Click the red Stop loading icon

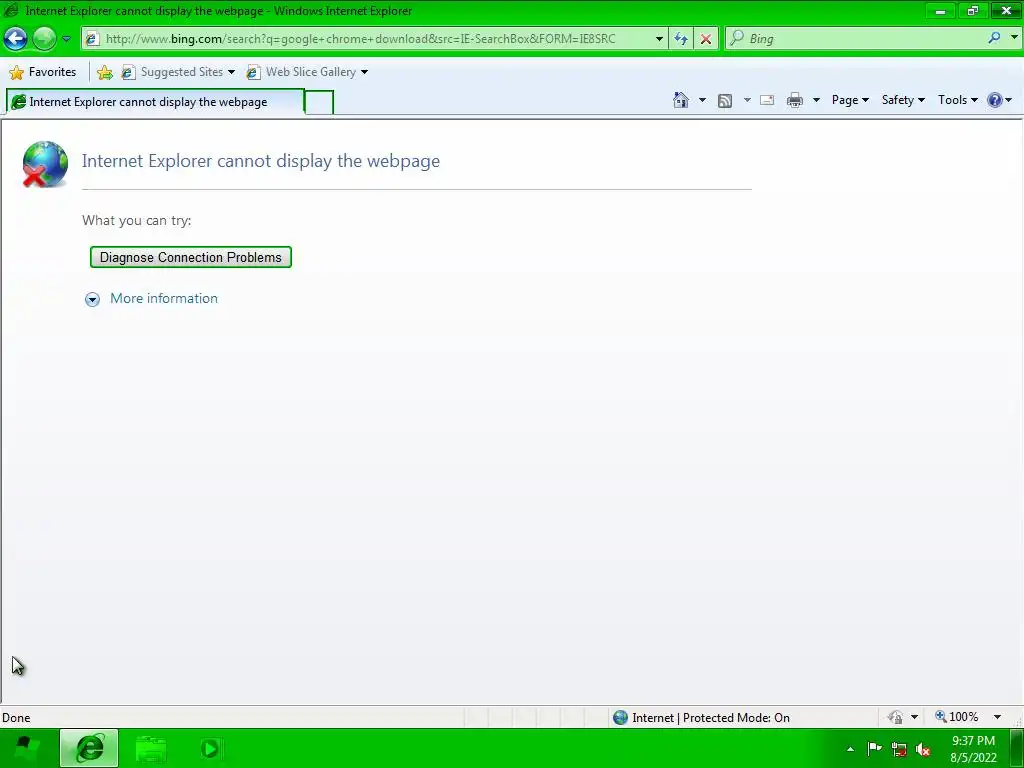tap(706, 39)
